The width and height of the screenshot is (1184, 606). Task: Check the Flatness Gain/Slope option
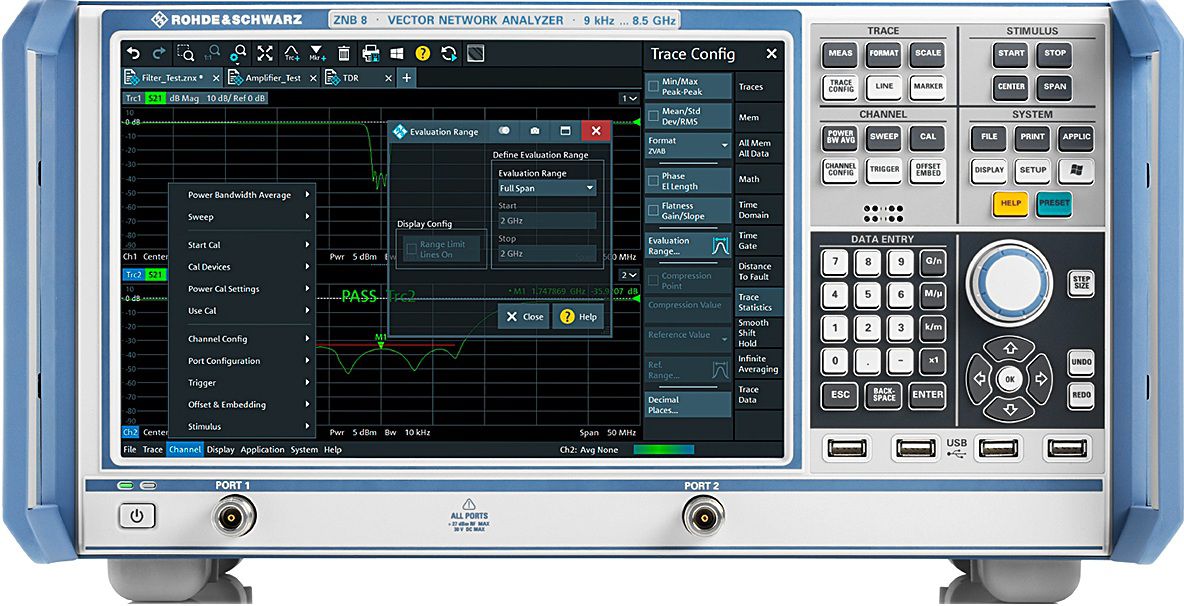654,211
